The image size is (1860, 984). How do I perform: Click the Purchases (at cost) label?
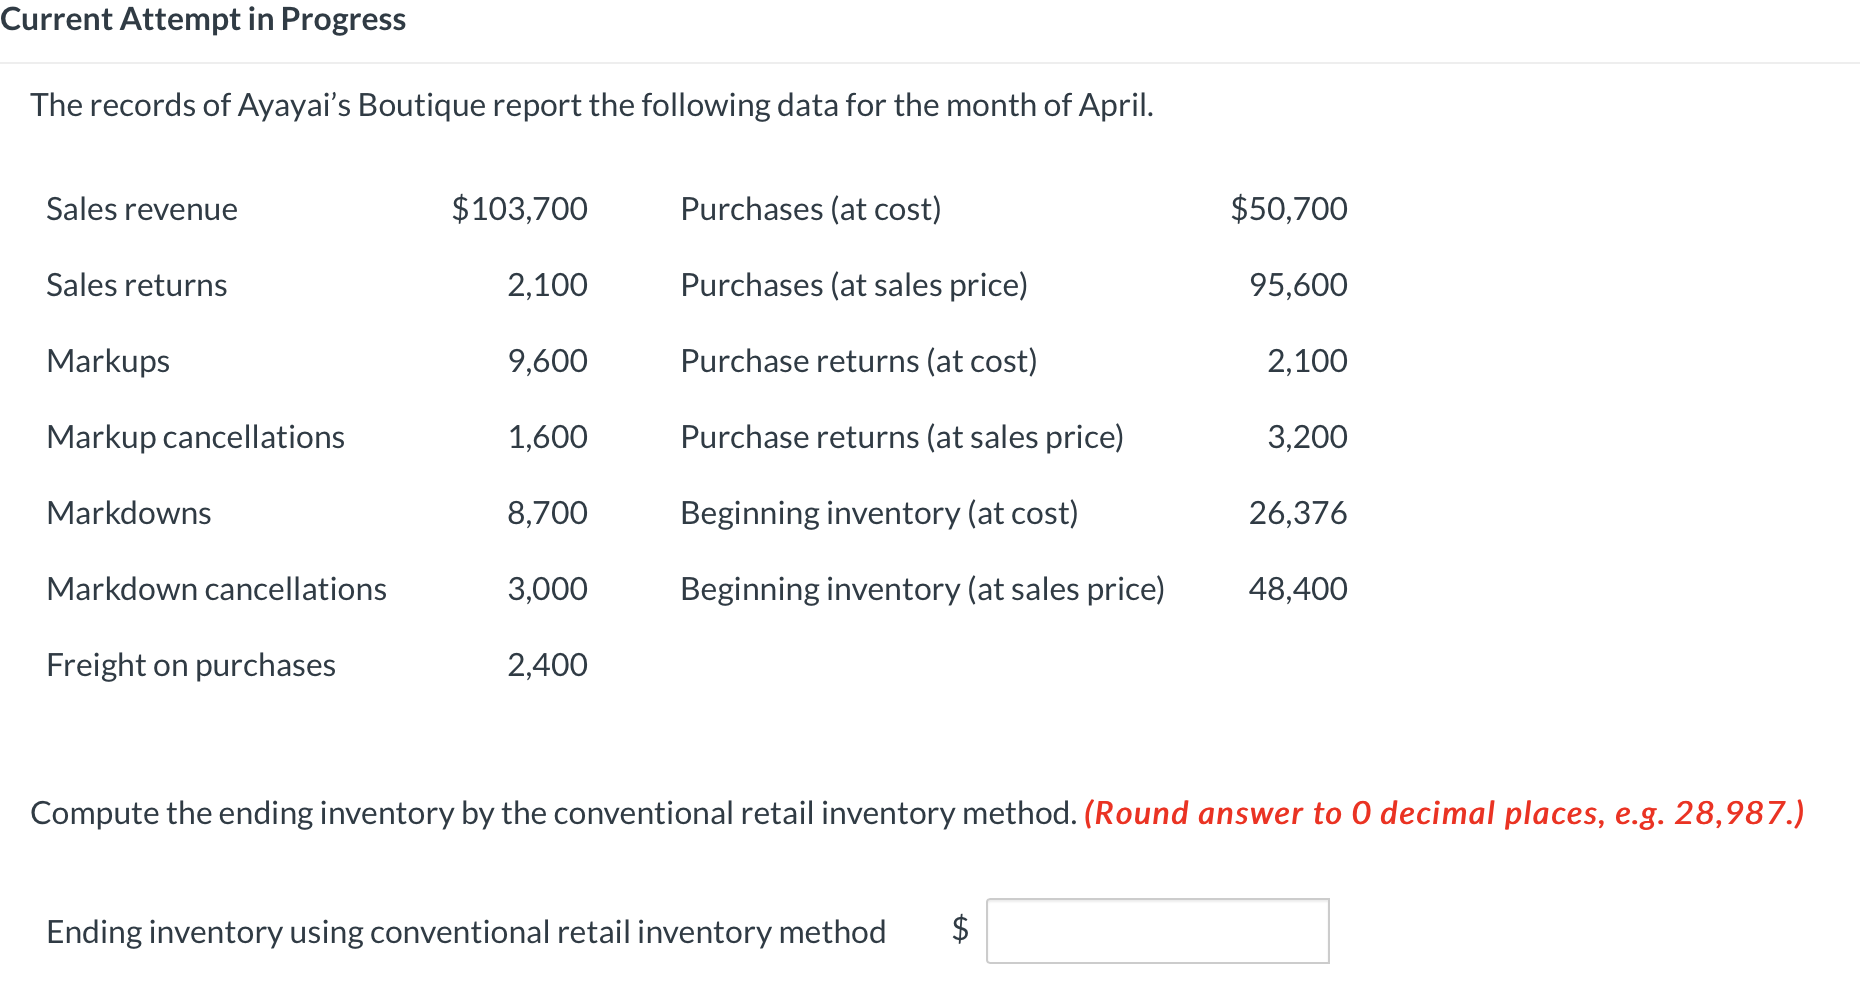click(x=810, y=209)
